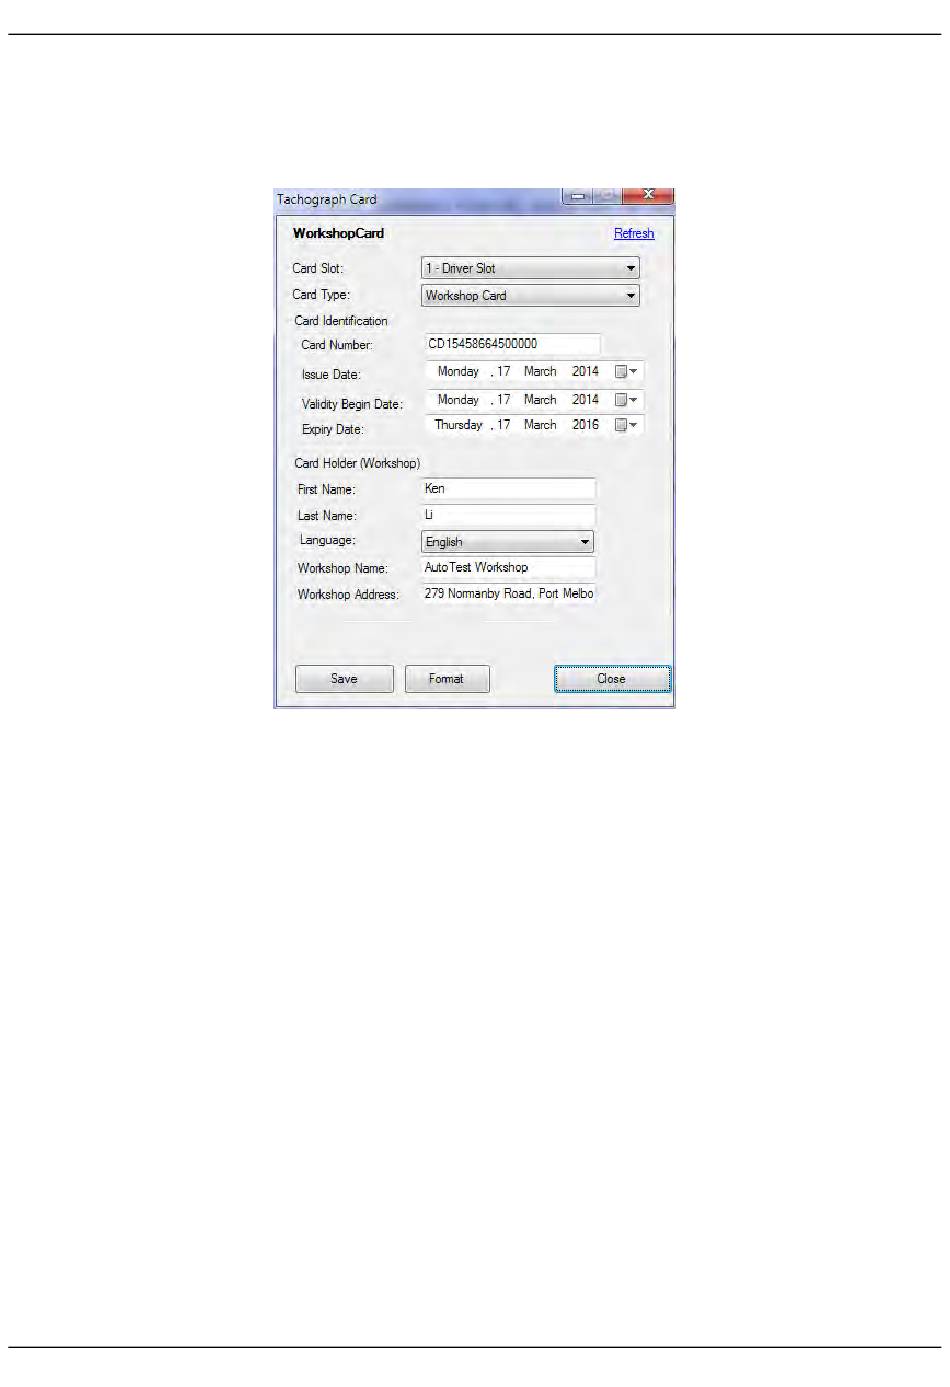Viewport: 950px width, 1387px height.
Task: Open the Issue Date calendar picker
Action: click(626, 372)
